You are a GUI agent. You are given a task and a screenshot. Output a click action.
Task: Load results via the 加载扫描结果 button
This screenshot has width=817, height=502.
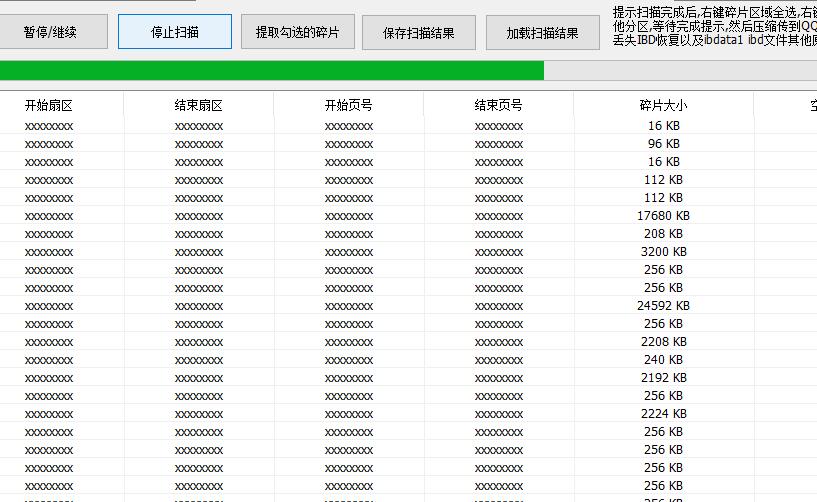[542, 32]
